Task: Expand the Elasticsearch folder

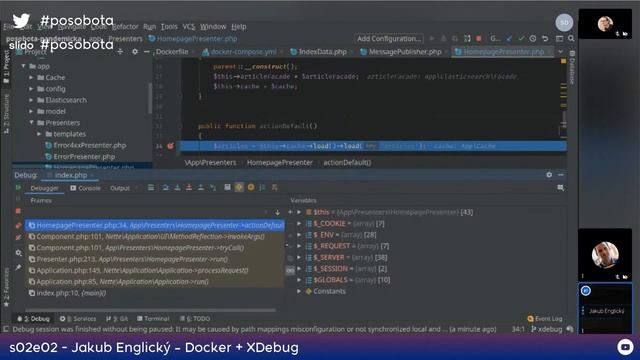Action: pos(31,100)
